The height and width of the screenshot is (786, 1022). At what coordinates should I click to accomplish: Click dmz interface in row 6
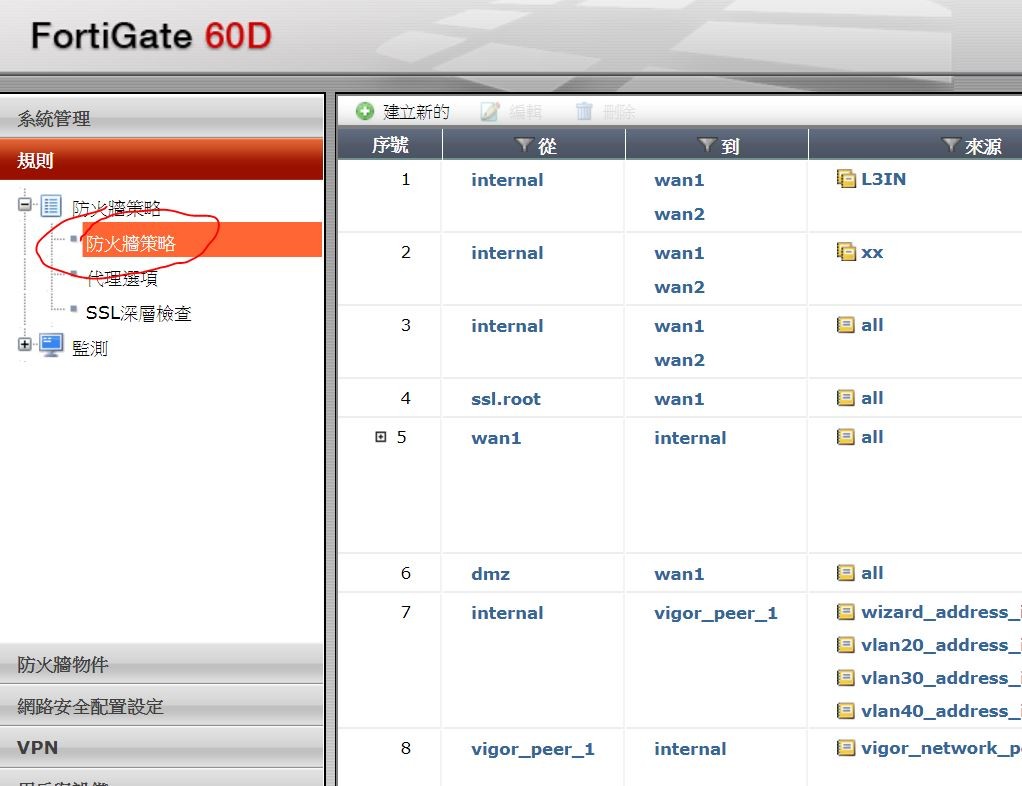(490, 574)
